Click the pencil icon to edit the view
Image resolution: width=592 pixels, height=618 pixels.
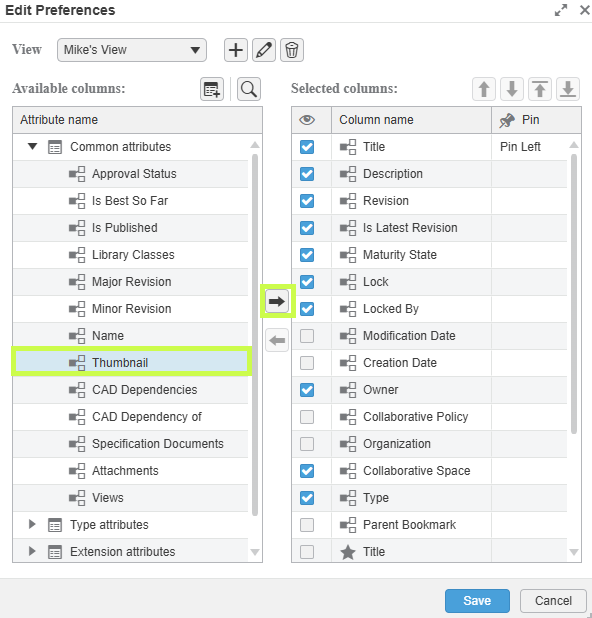[264, 50]
